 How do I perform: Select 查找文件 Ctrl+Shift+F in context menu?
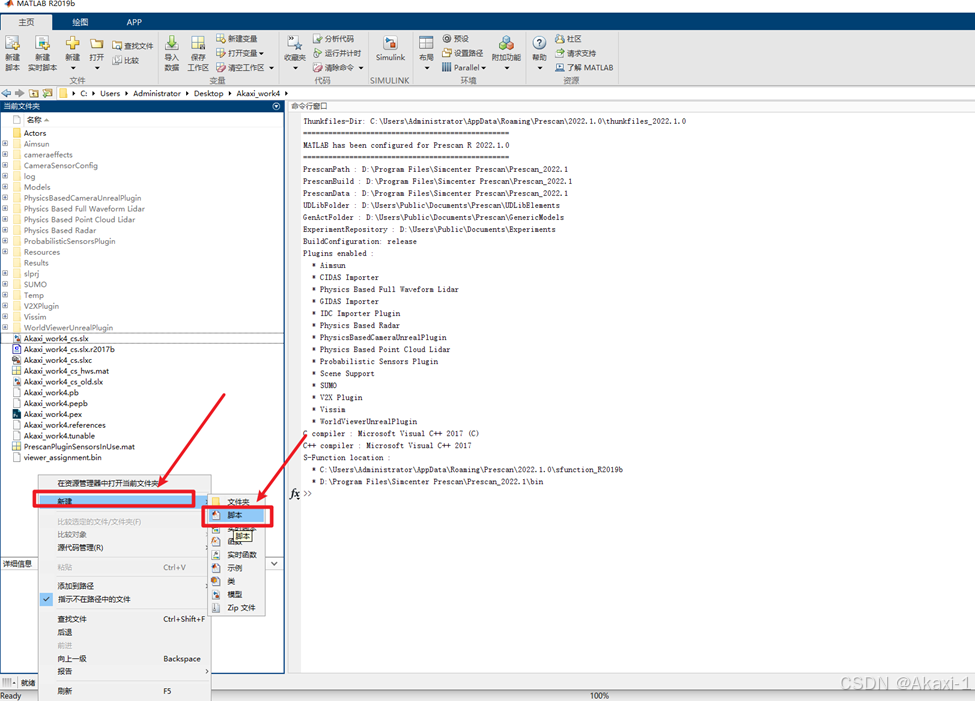(x=124, y=619)
